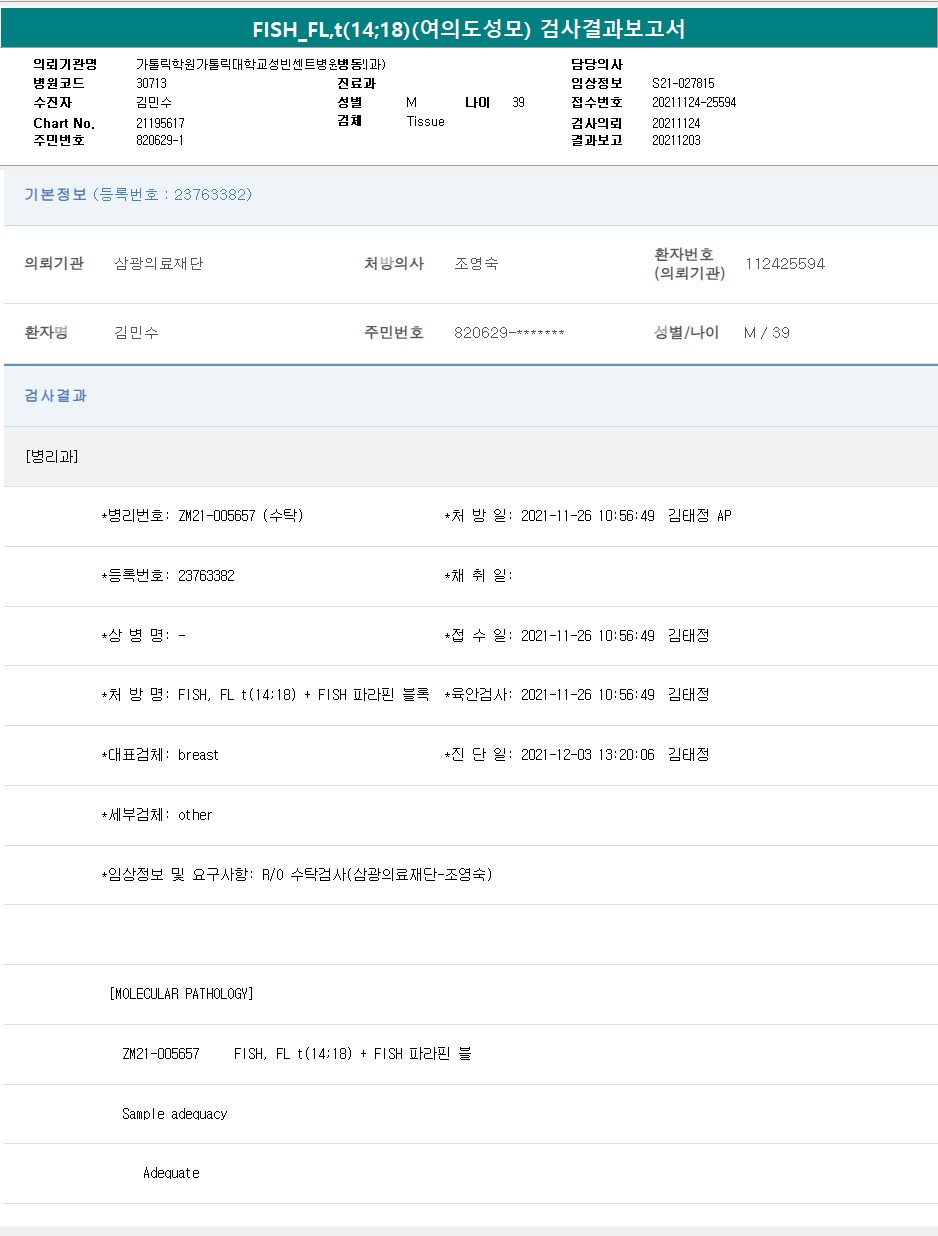Image resolution: width=938 pixels, height=1236 pixels.
Task: Select the Adequate result value
Action: point(171,1173)
